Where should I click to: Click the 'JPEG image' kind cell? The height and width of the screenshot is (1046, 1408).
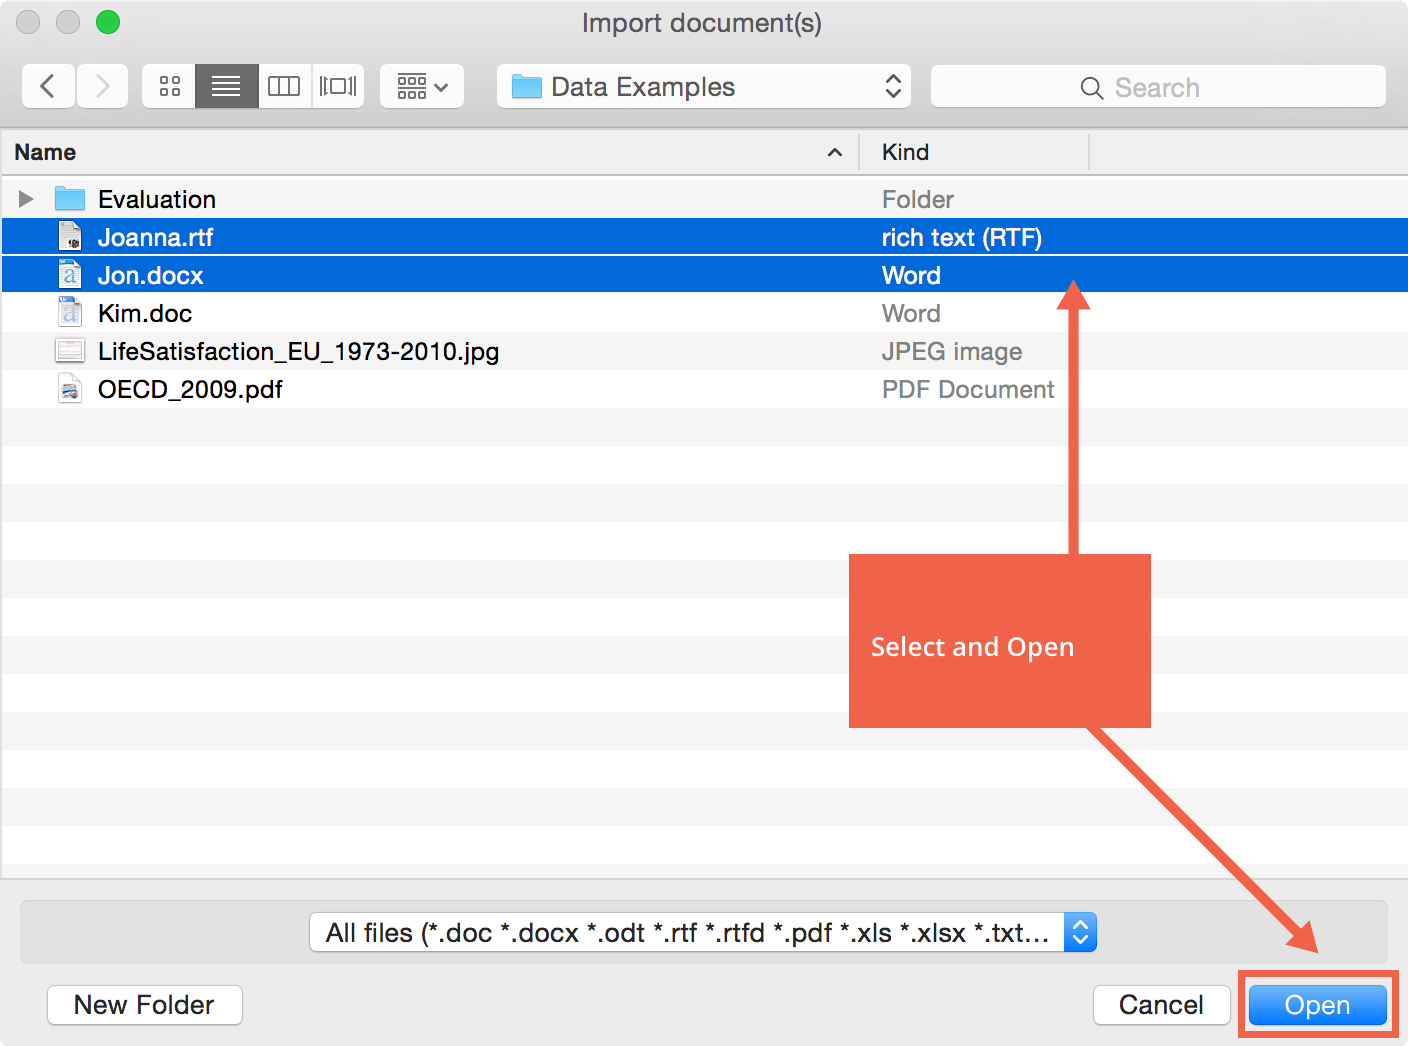(952, 351)
